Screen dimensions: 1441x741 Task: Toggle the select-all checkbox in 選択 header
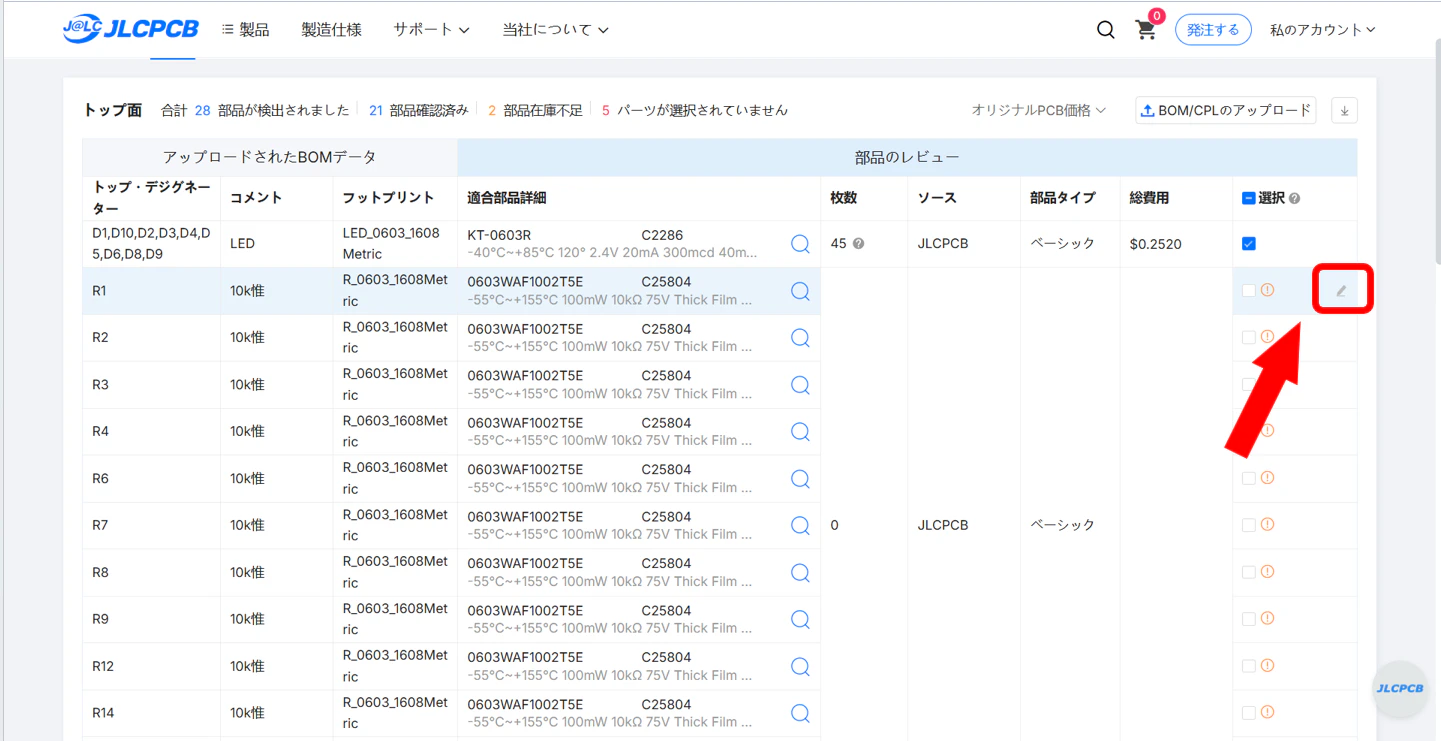click(x=1248, y=198)
